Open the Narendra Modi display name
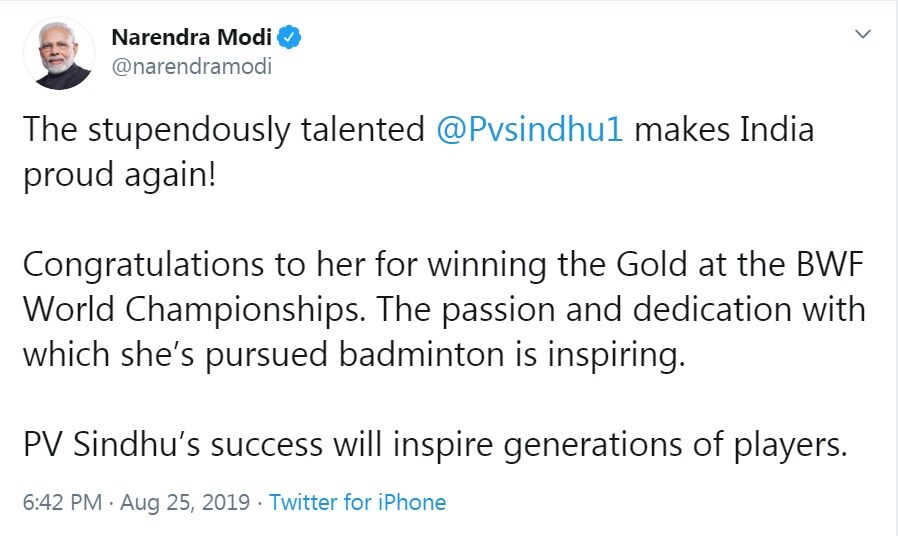This screenshot has width=898, height=536. [x=191, y=37]
